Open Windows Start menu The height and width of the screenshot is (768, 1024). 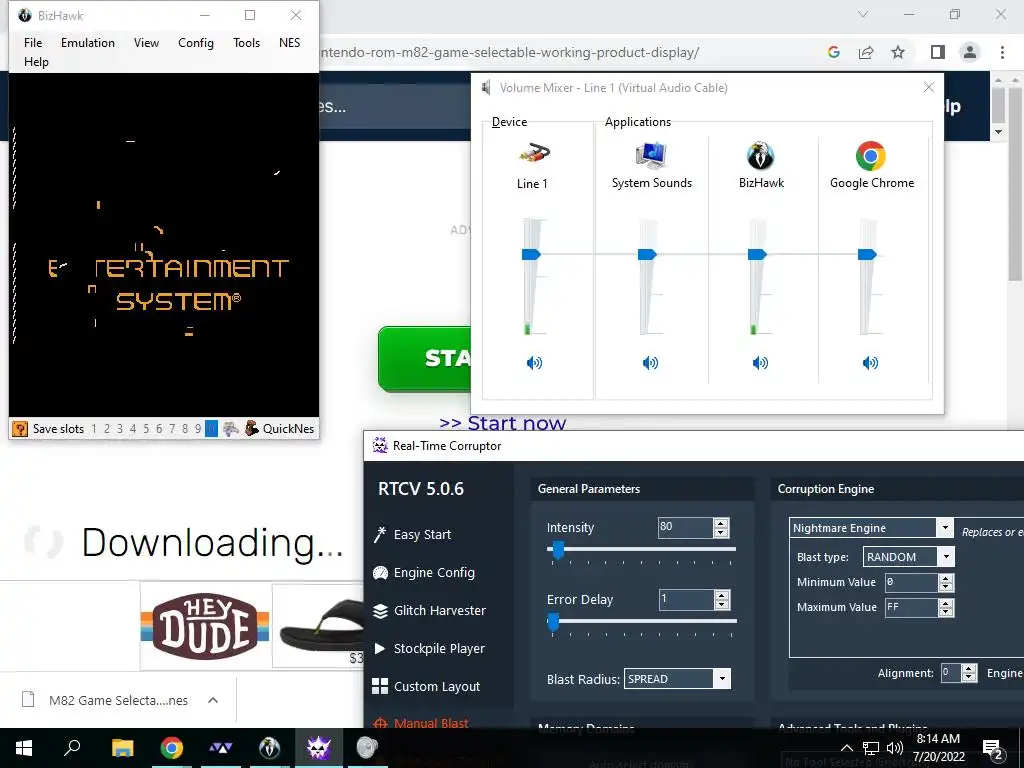point(24,748)
